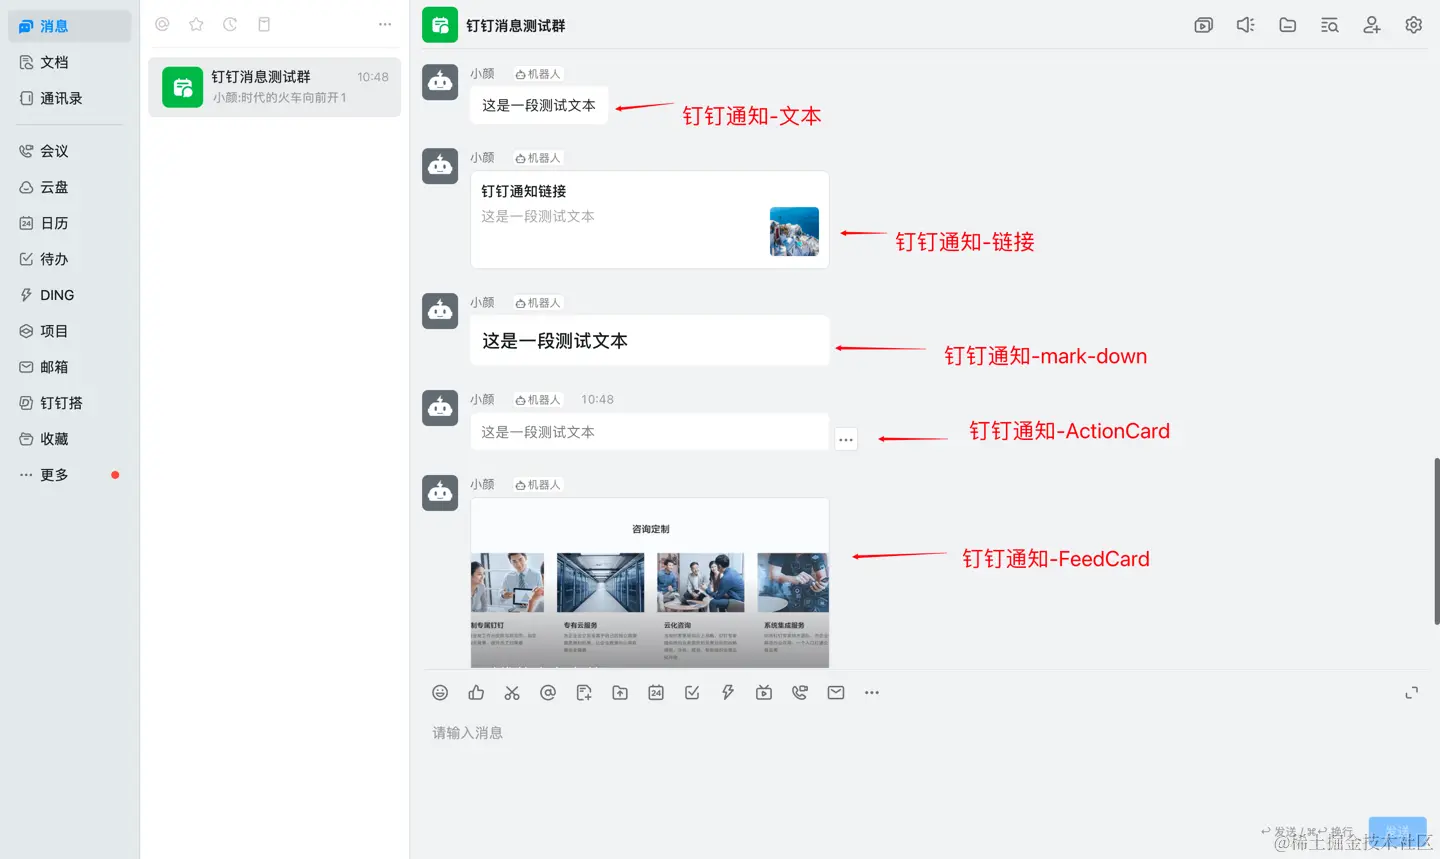The image size is (1440, 859).
Task: Select the 钉钉消息测试群 conversation
Action: (274, 87)
